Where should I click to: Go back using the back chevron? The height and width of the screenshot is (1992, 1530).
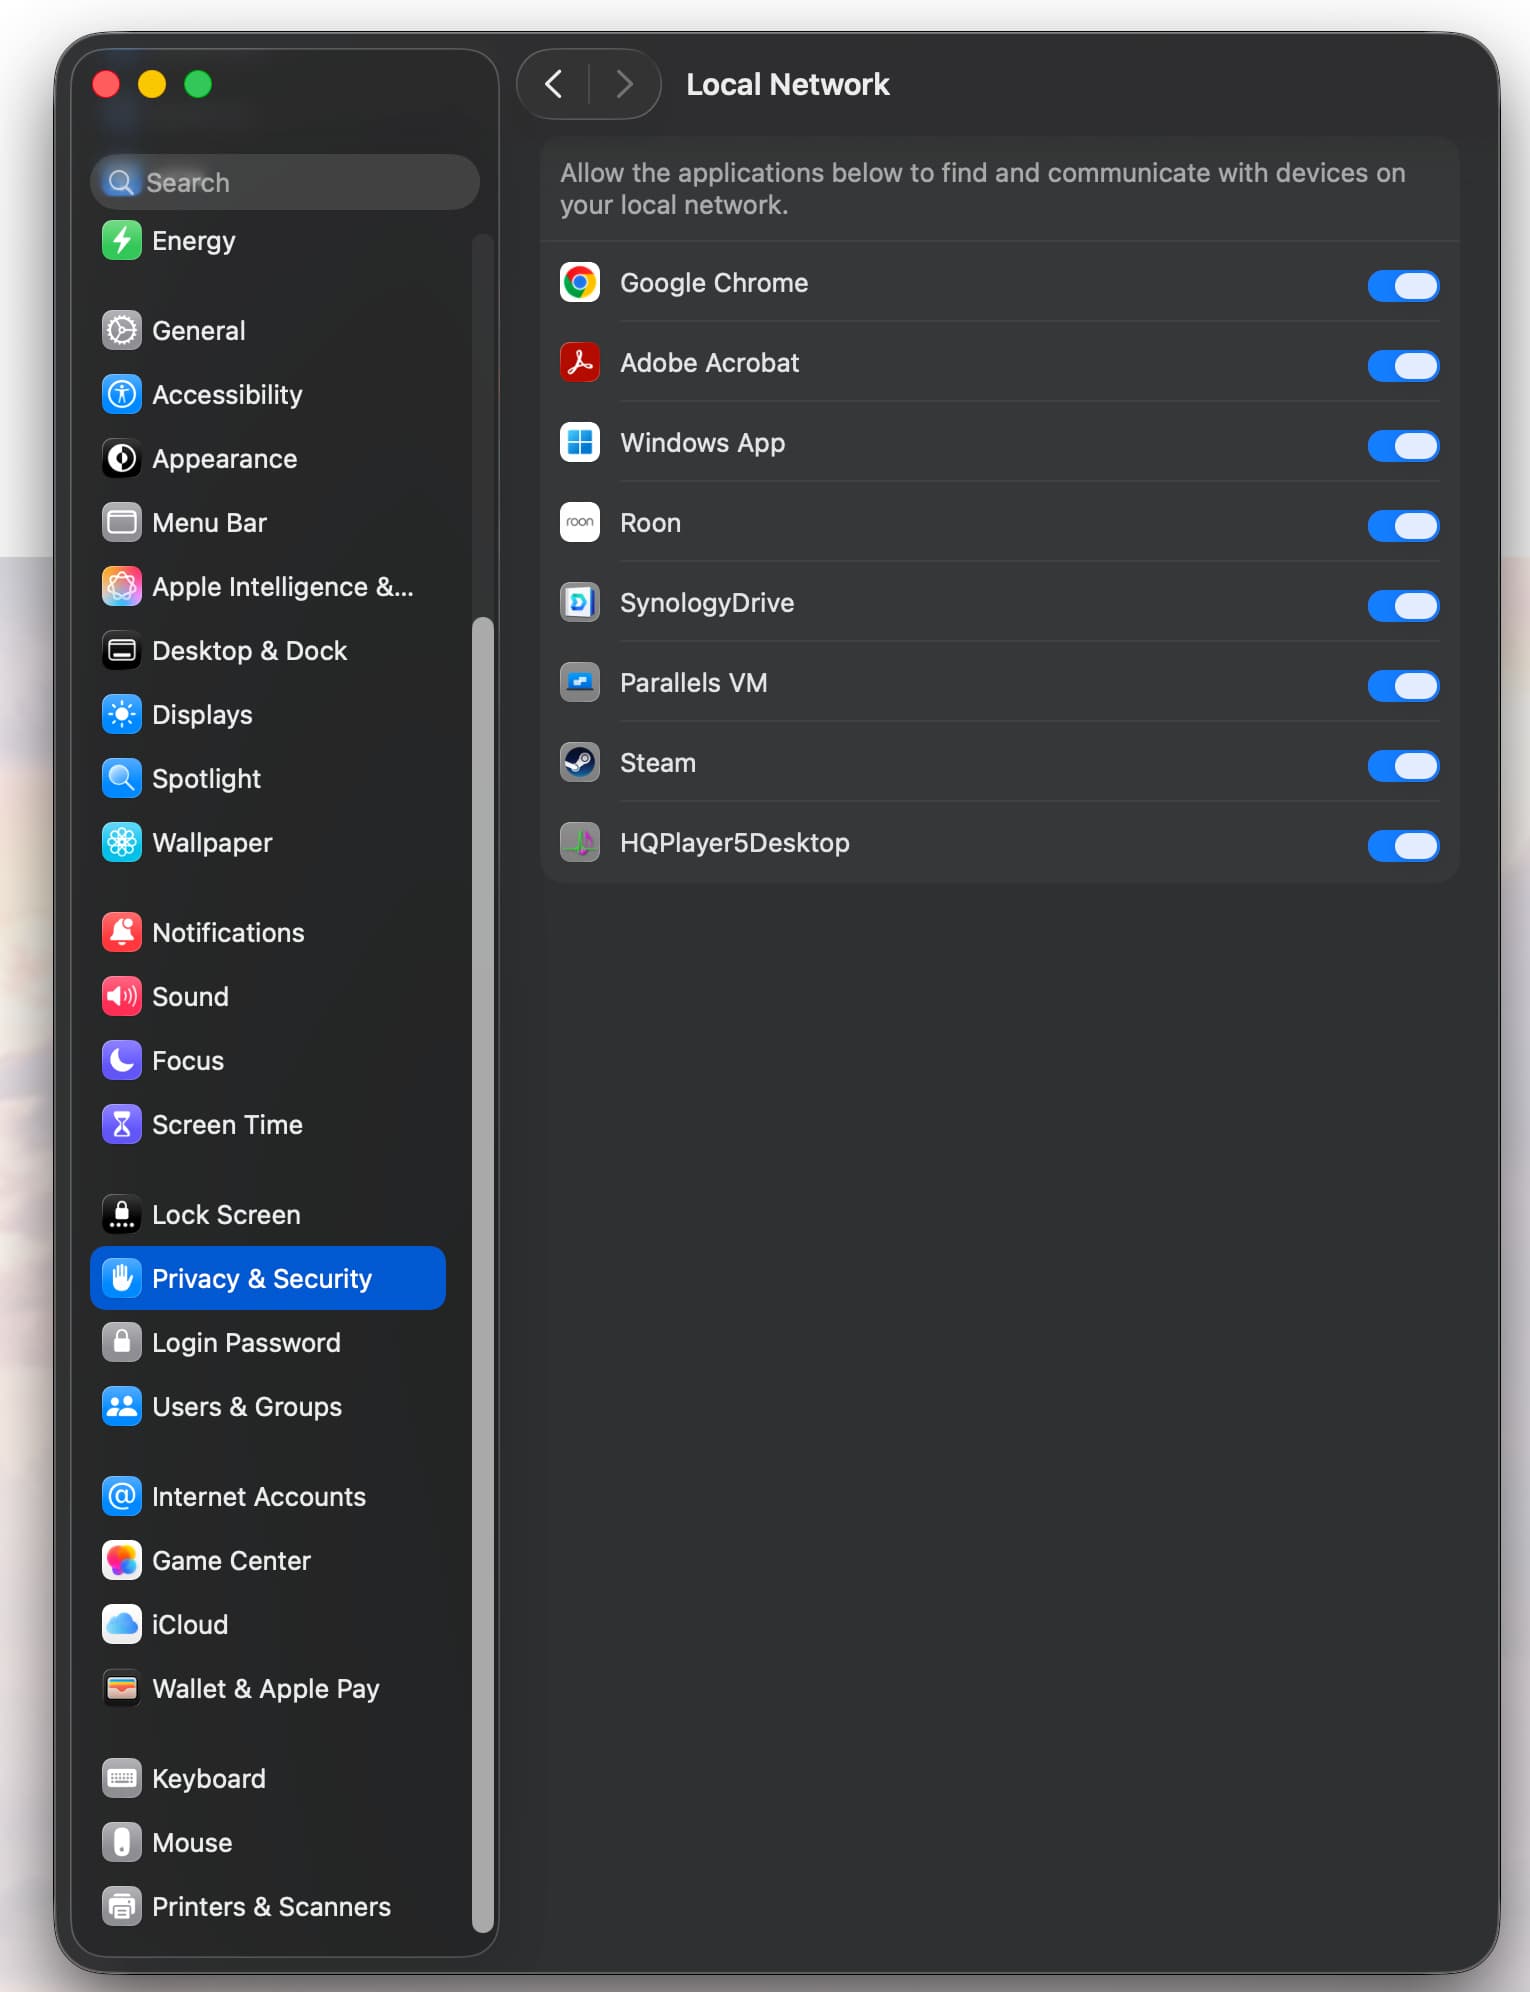point(554,84)
